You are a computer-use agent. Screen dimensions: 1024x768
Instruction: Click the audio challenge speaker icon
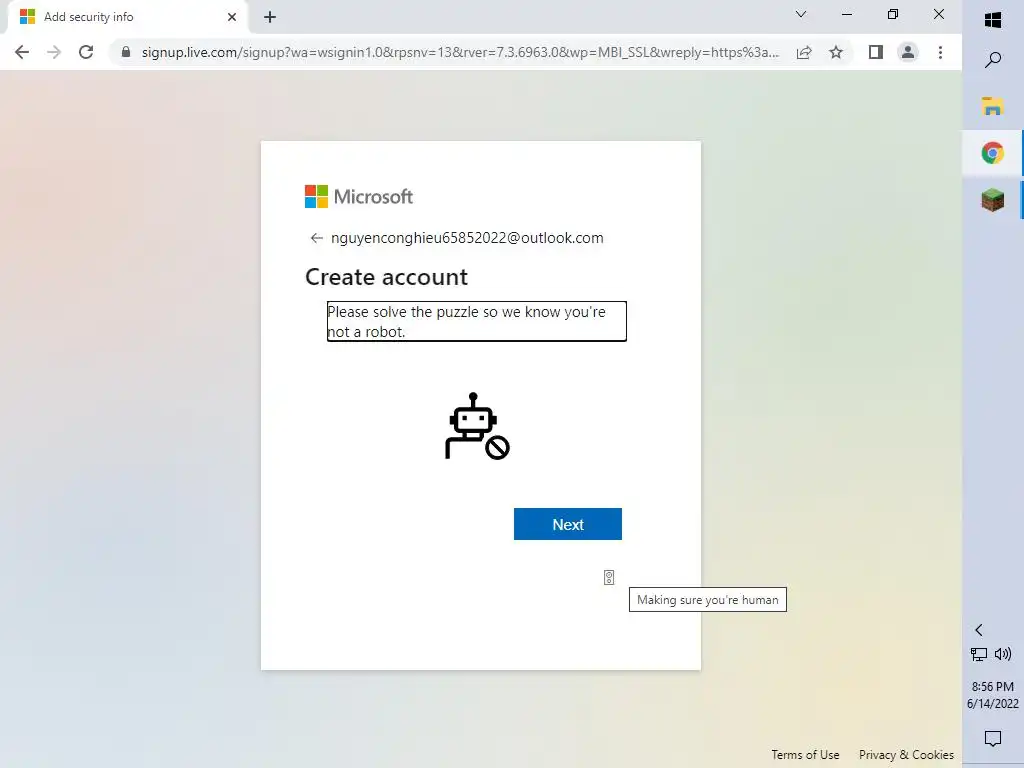coord(609,577)
